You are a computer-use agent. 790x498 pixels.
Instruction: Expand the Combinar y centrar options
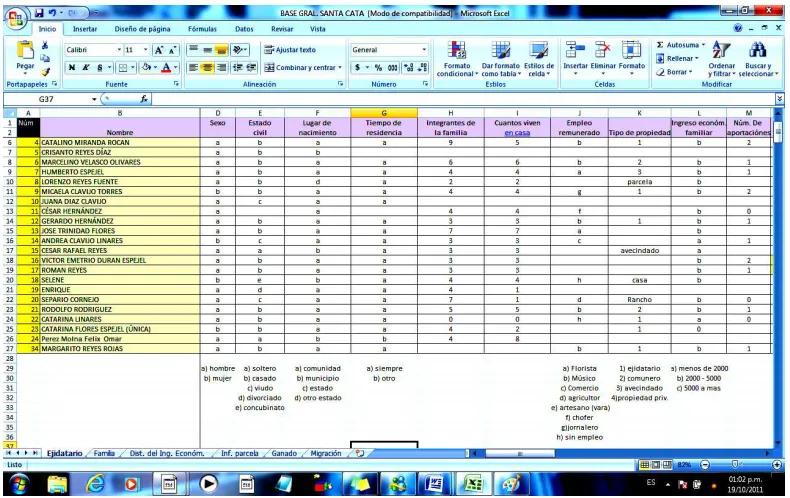(340, 67)
